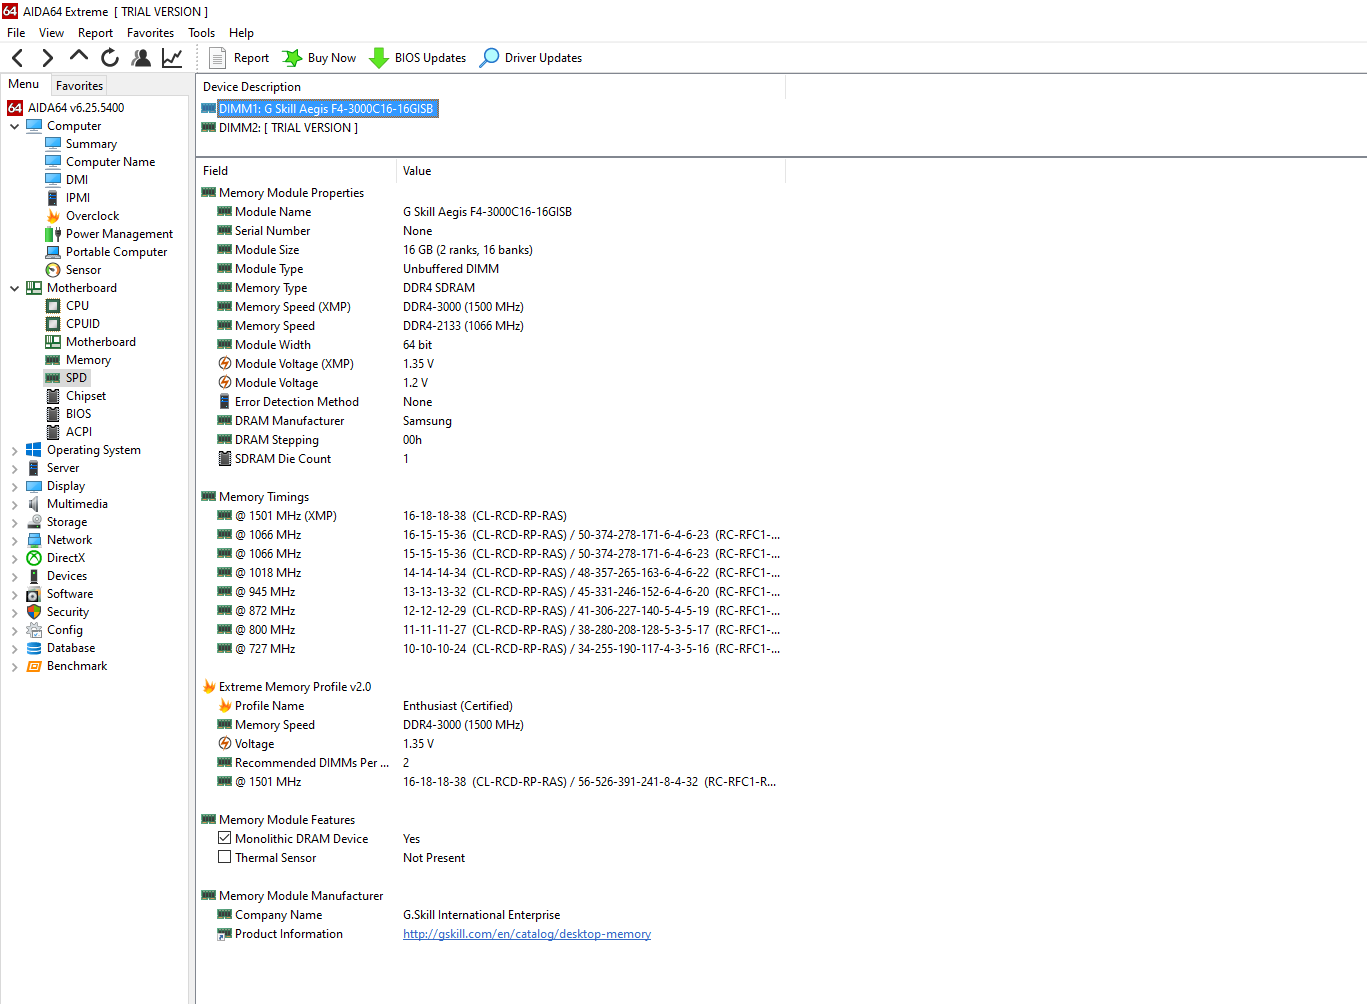Screen dimensions: 1367x1004
Task: Select the @ 1501 MHz (XMP) timing row
Action: 491,516
